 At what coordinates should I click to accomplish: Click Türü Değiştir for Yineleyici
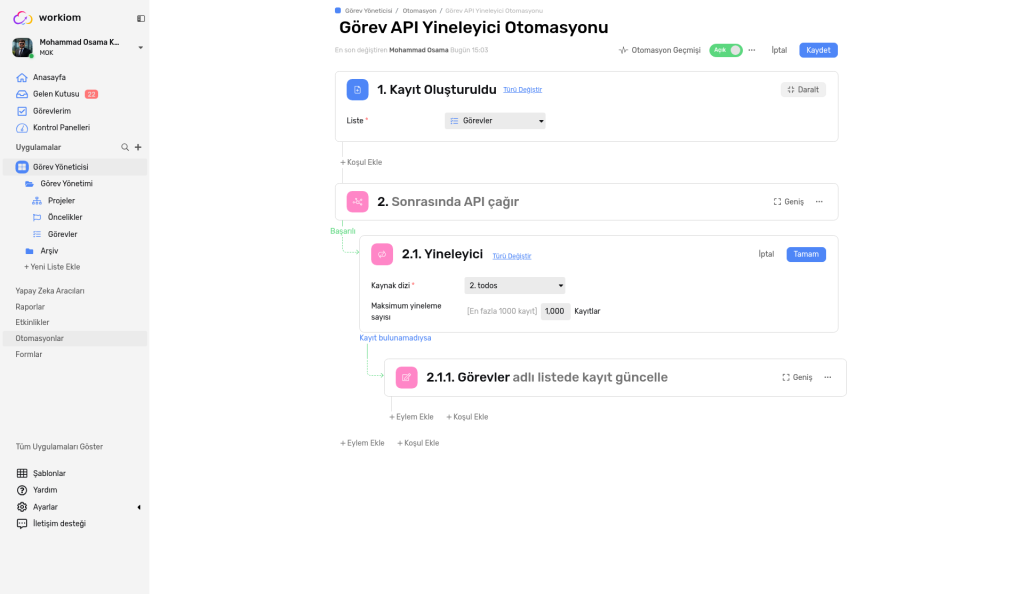point(512,257)
